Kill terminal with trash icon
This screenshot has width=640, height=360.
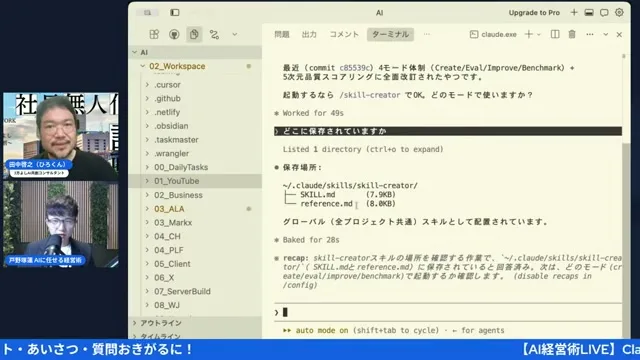572,34
